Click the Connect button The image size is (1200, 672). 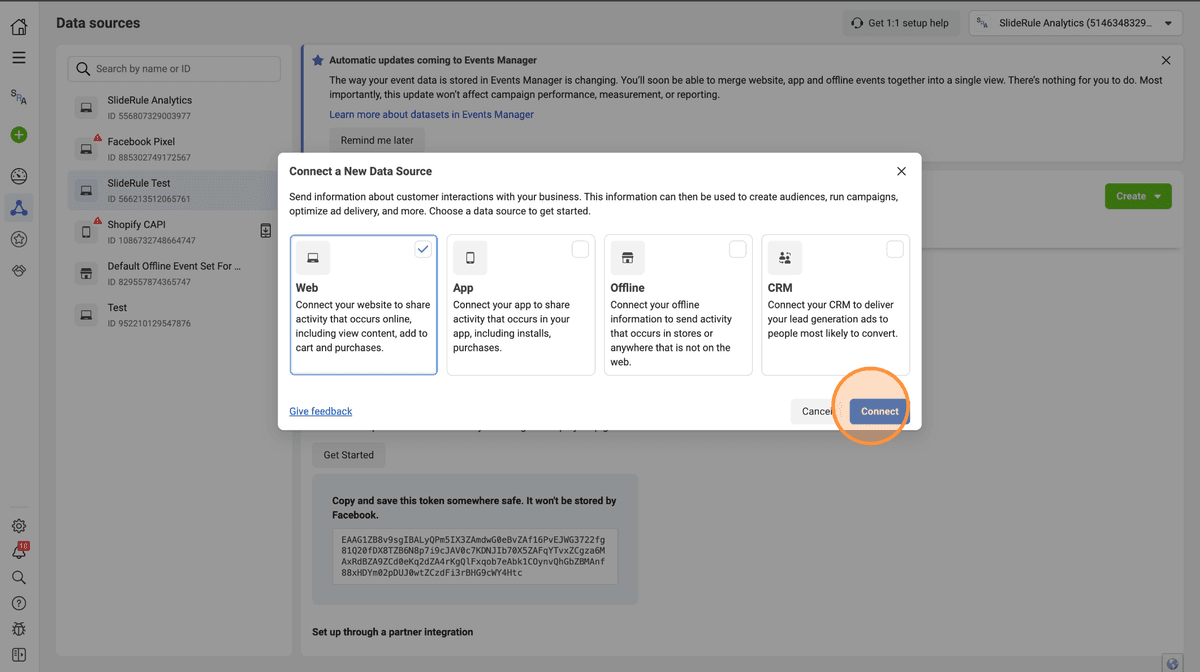click(879, 411)
